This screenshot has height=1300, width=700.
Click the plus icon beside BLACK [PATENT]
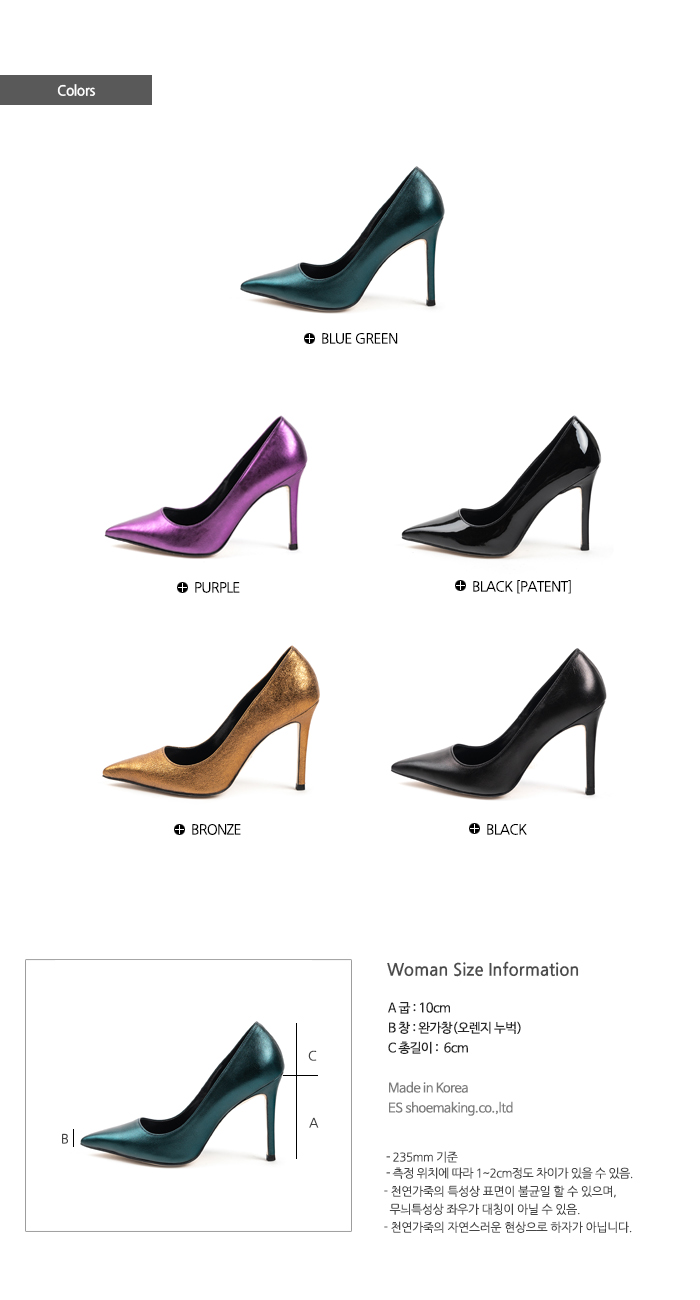pyautogui.click(x=460, y=586)
